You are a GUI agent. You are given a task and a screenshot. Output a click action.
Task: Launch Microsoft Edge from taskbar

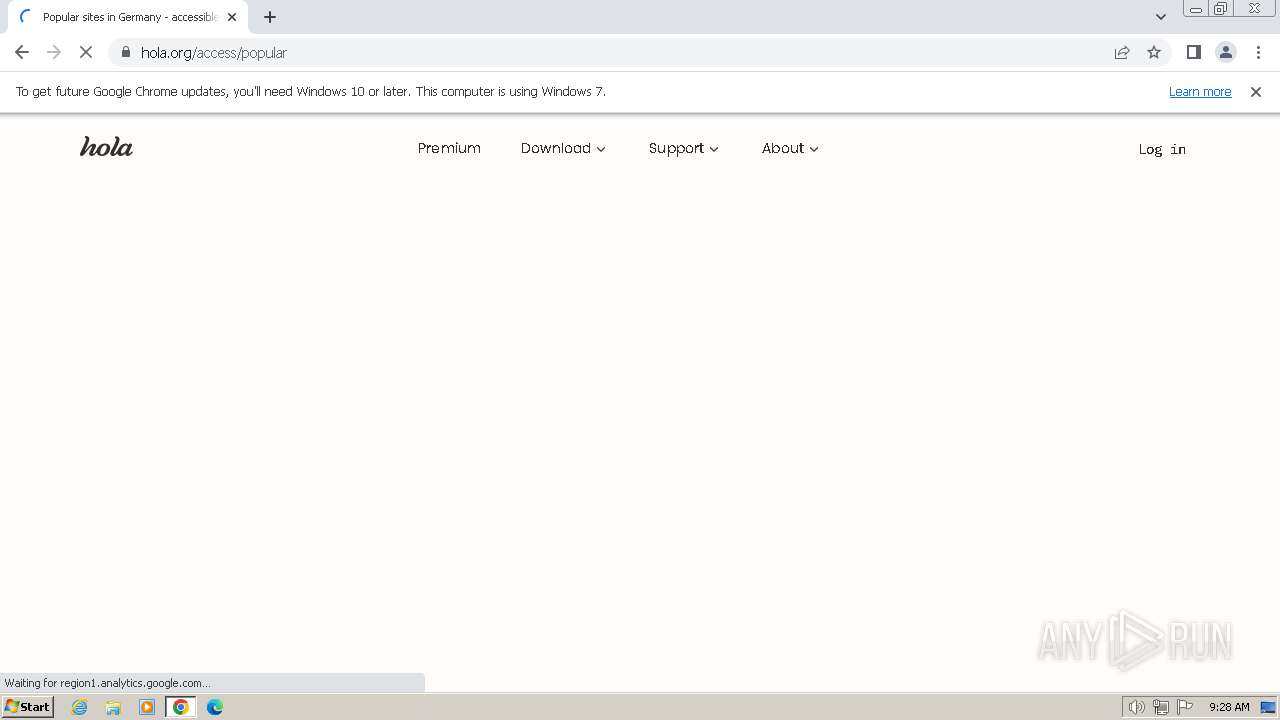coord(215,707)
